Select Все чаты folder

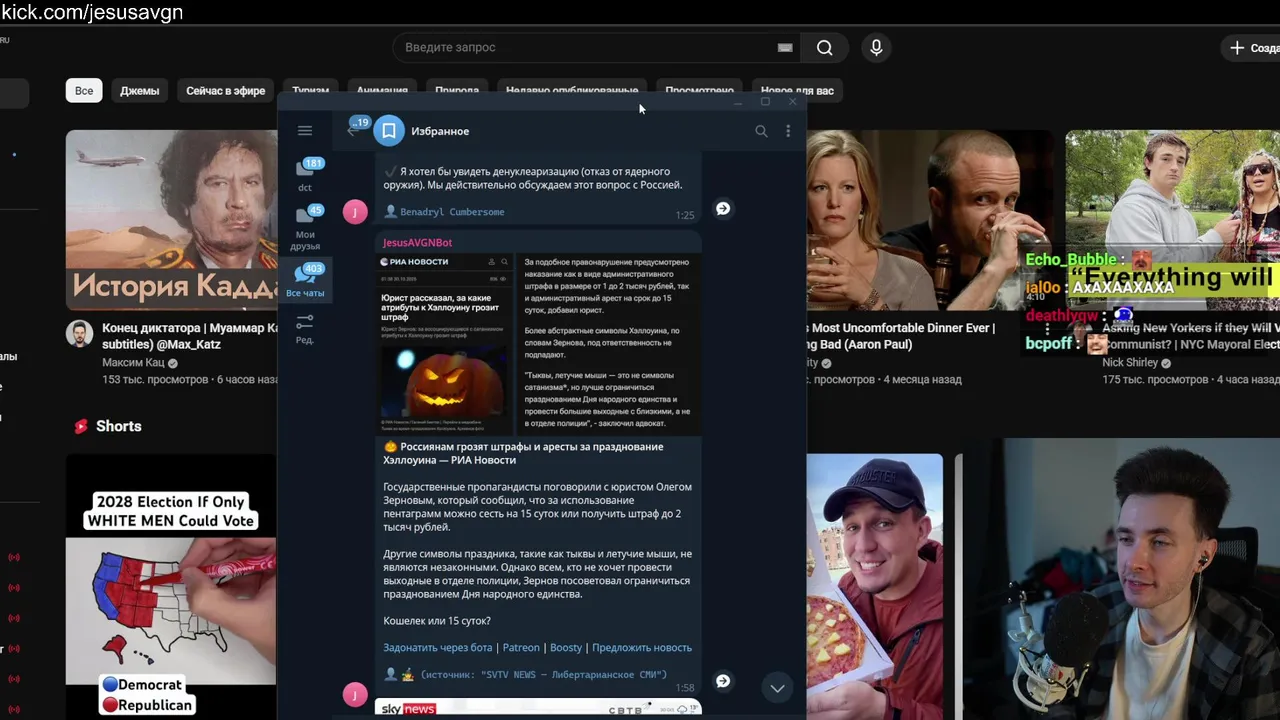pos(305,280)
